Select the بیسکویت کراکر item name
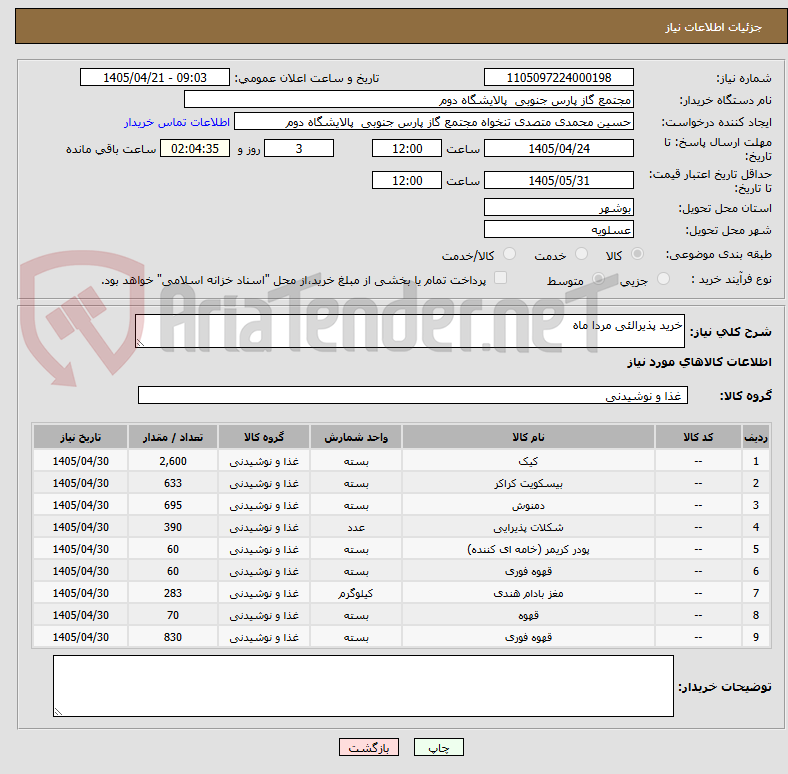Viewport: 788px width, 774px height. coord(528,483)
